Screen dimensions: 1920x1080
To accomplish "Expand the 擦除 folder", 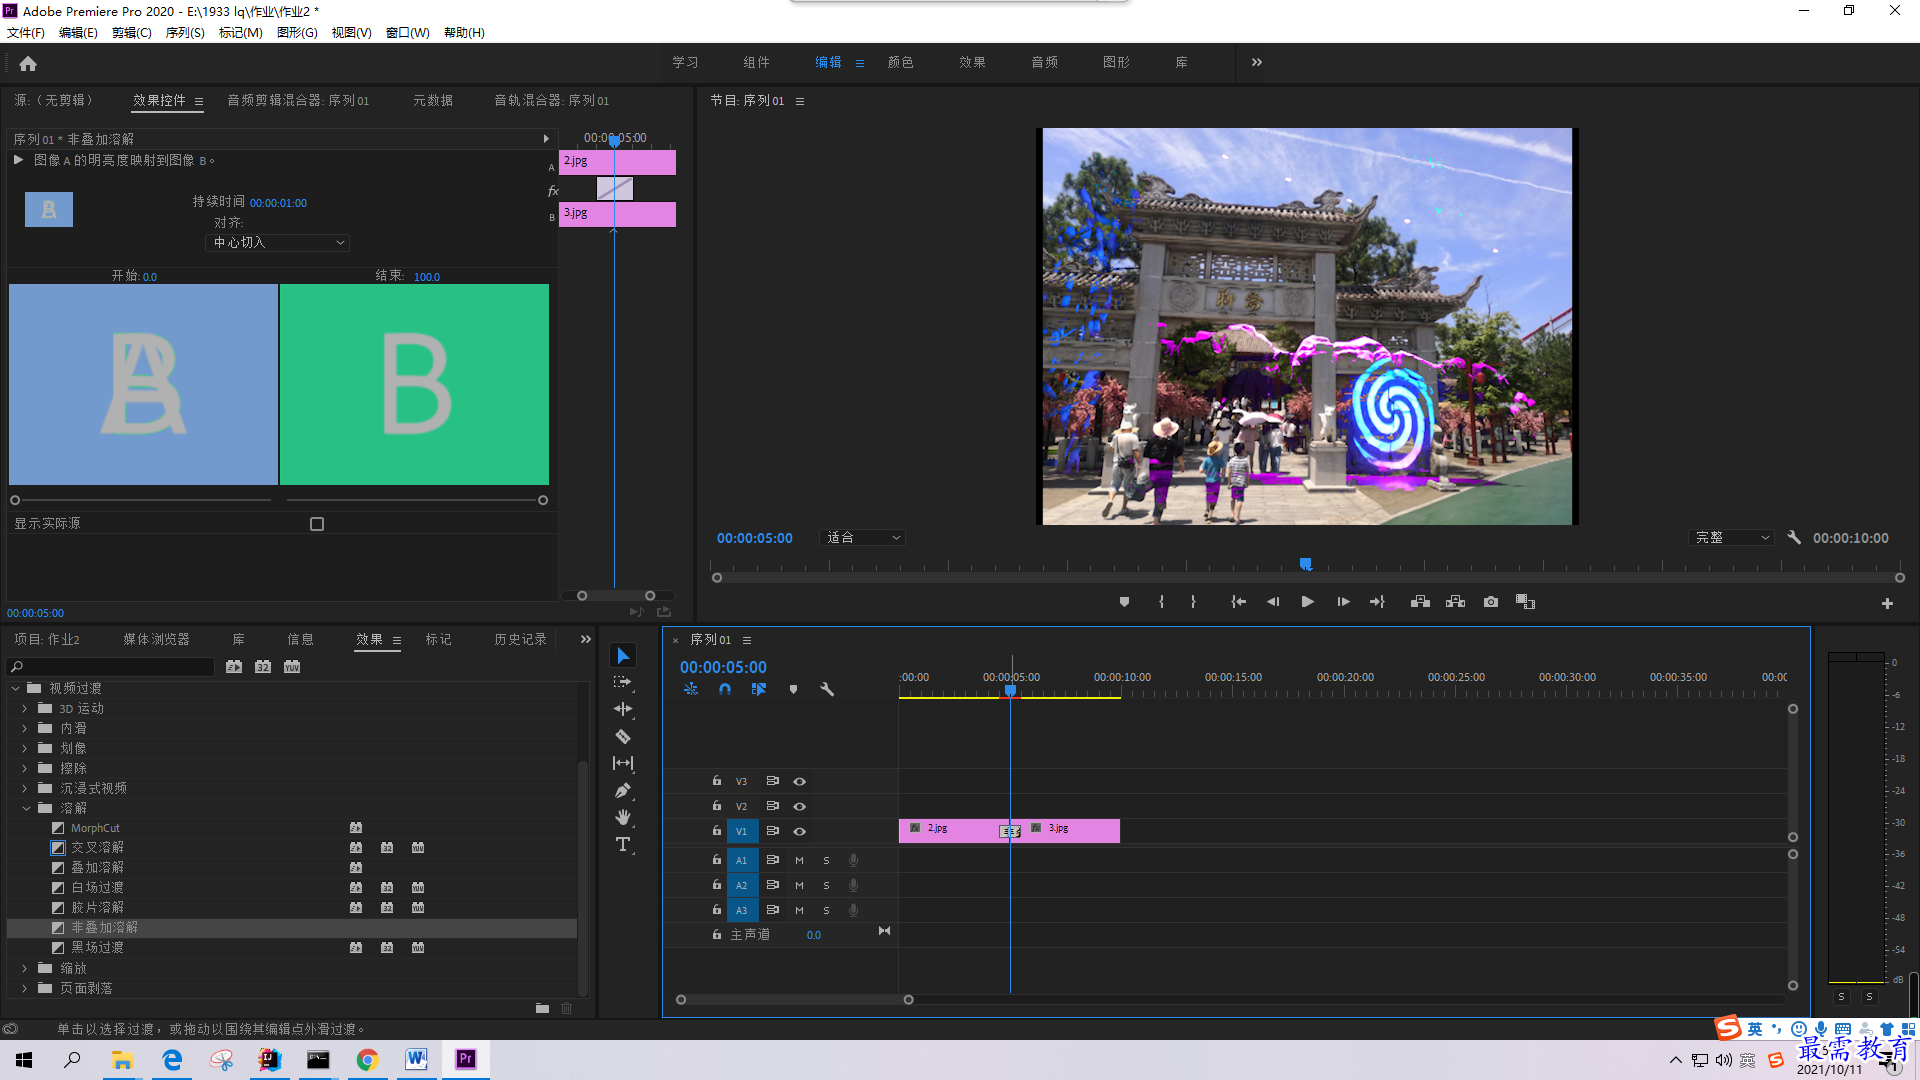I will coord(24,768).
